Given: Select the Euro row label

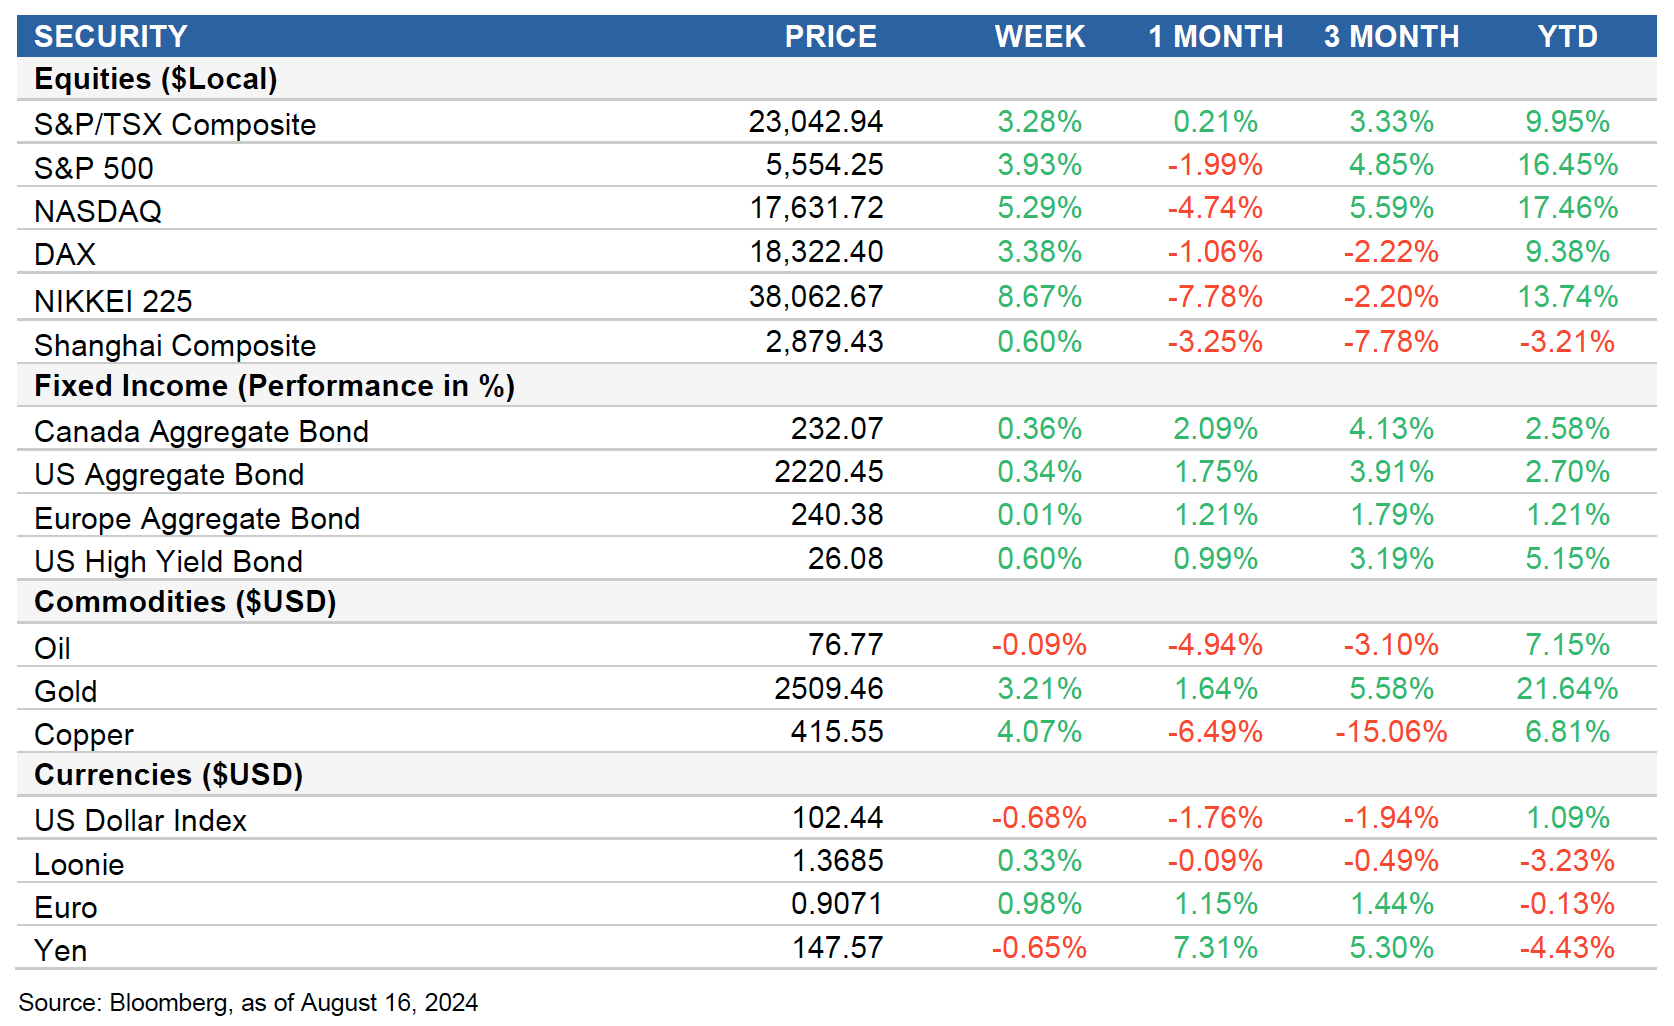Looking at the screenshot, I should pos(65,908).
